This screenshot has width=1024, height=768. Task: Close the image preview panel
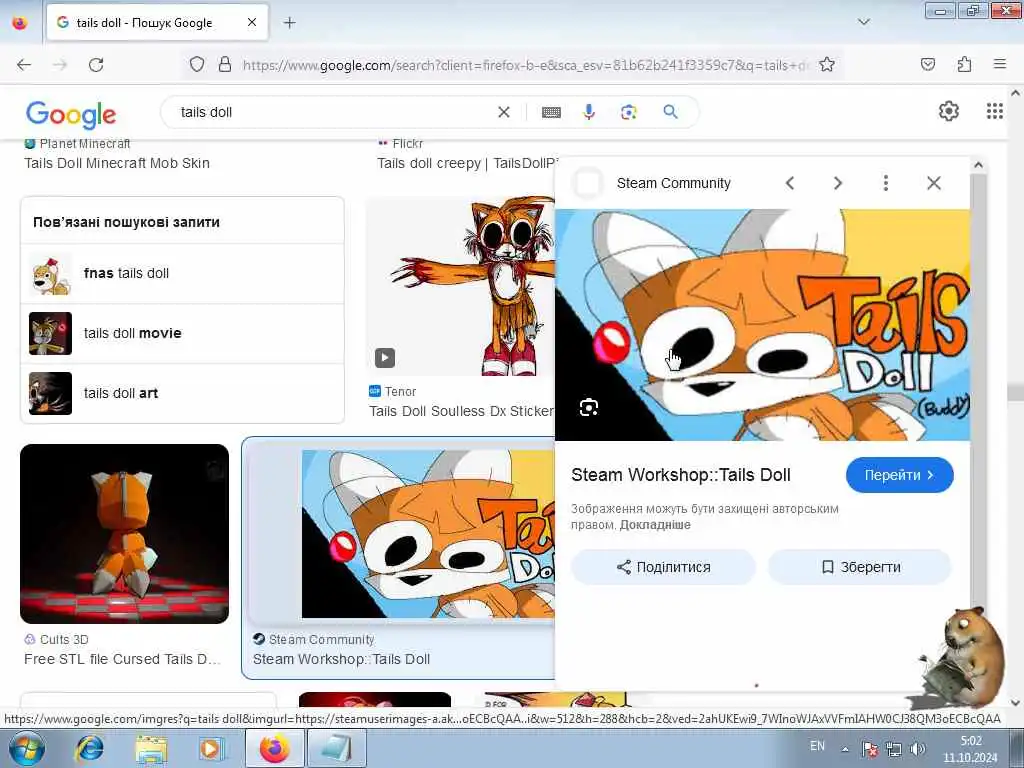coord(934,184)
